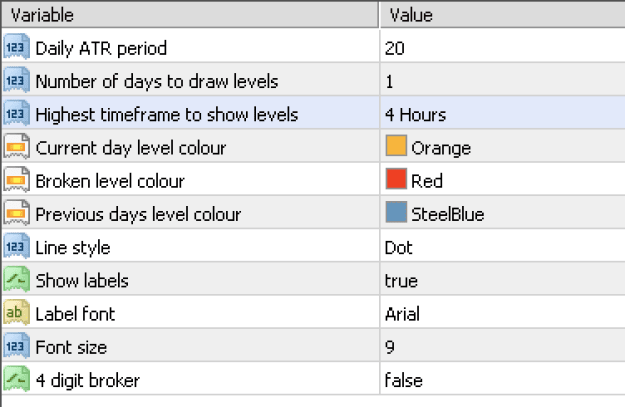Select the Line style label
This screenshot has width=625, height=407.
[73, 248]
